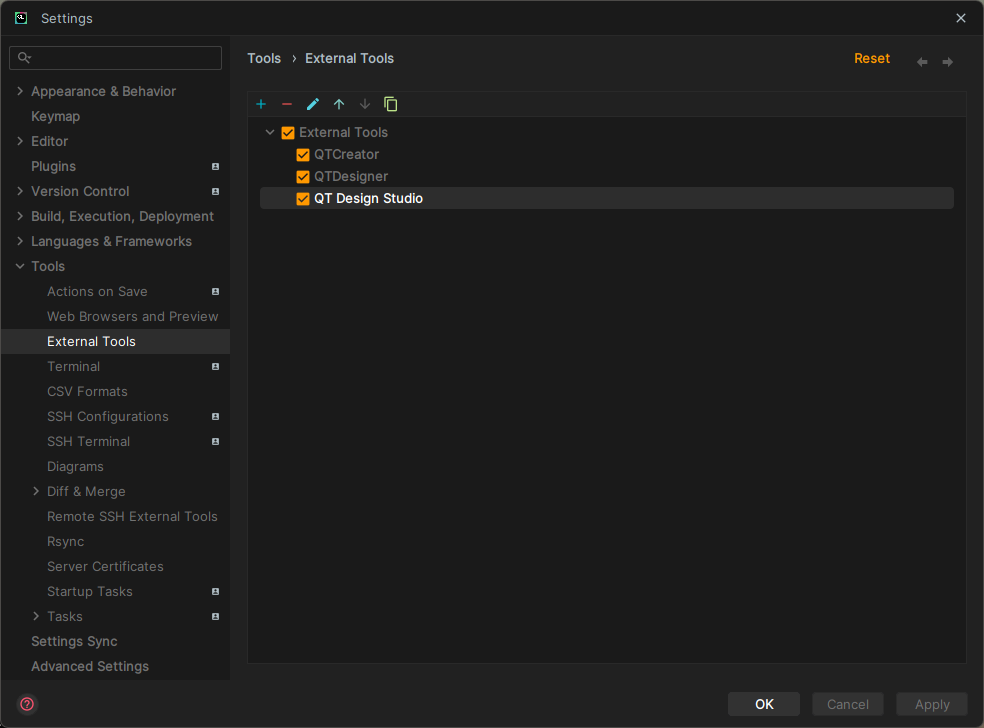984x728 pixels.
Task: Click the Remove tool minus icon
Action: tap(287, 104)
